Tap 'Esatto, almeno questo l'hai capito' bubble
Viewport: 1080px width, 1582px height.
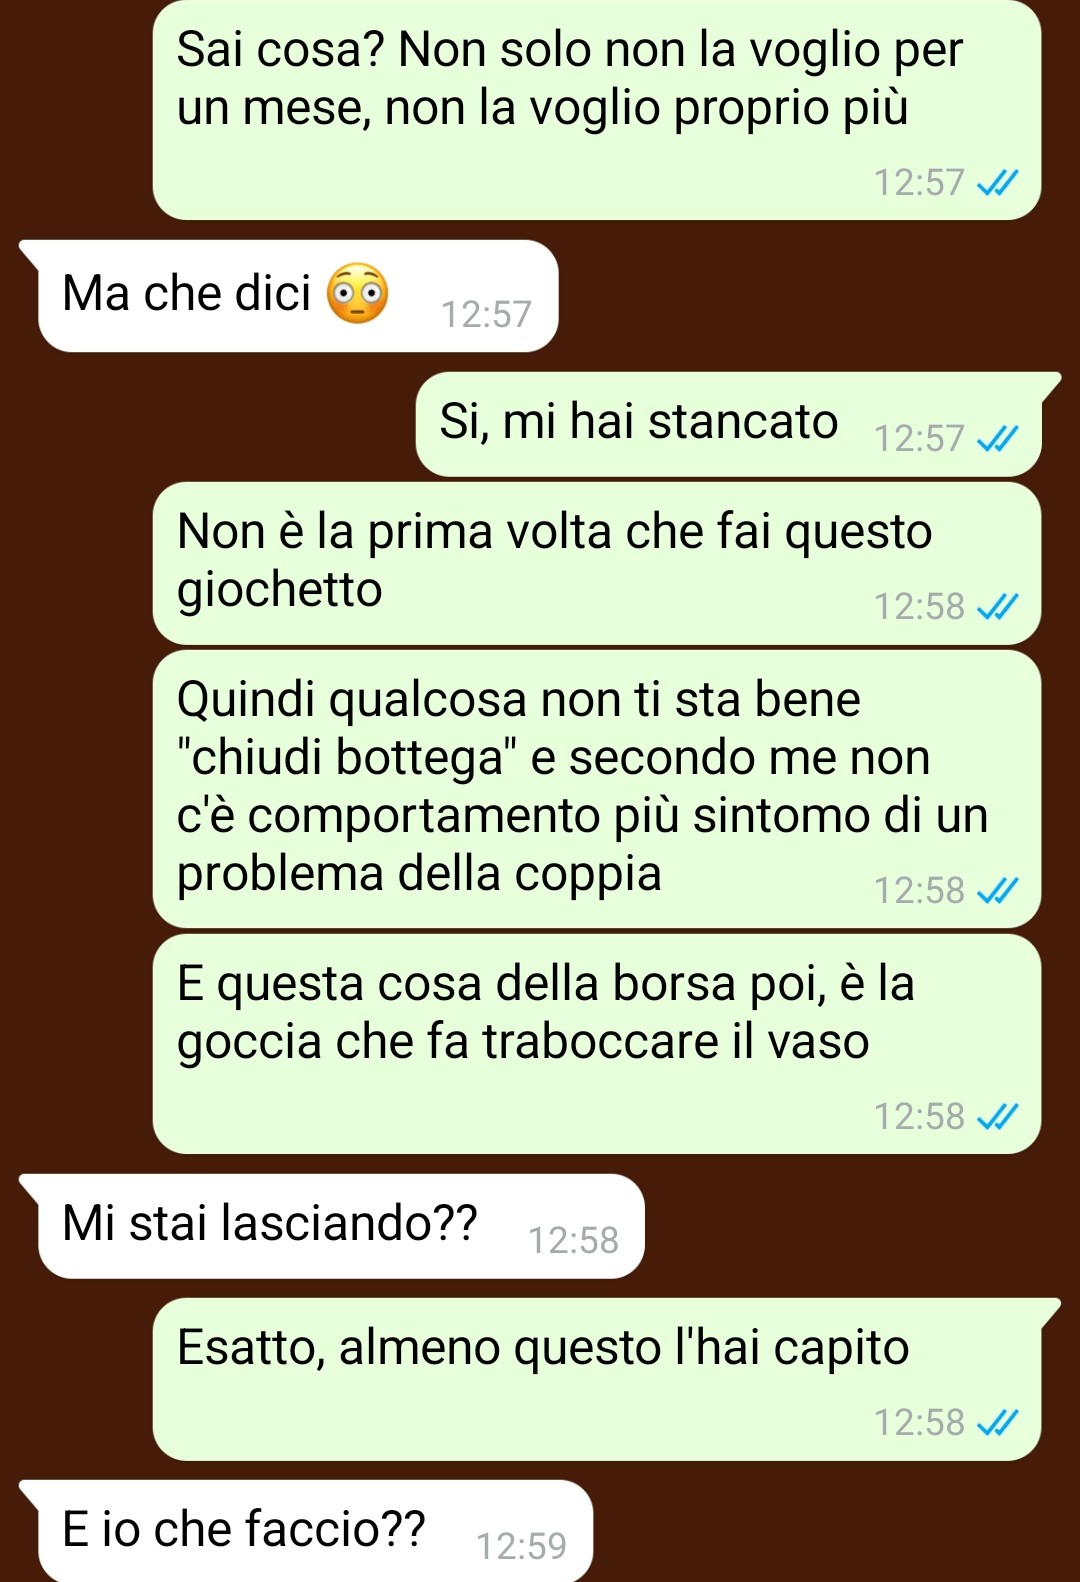pos(606,1379)
